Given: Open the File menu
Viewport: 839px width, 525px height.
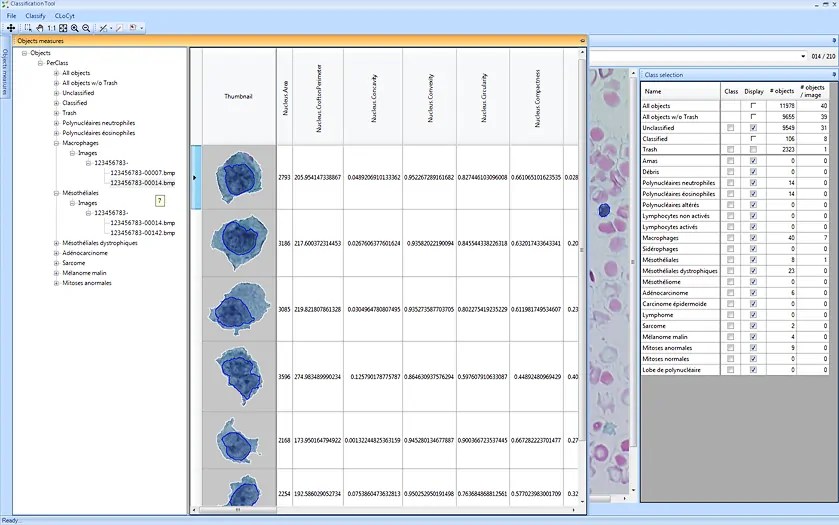Looking at the screenshot, I should pyautogui.click(x=11, y=16).
